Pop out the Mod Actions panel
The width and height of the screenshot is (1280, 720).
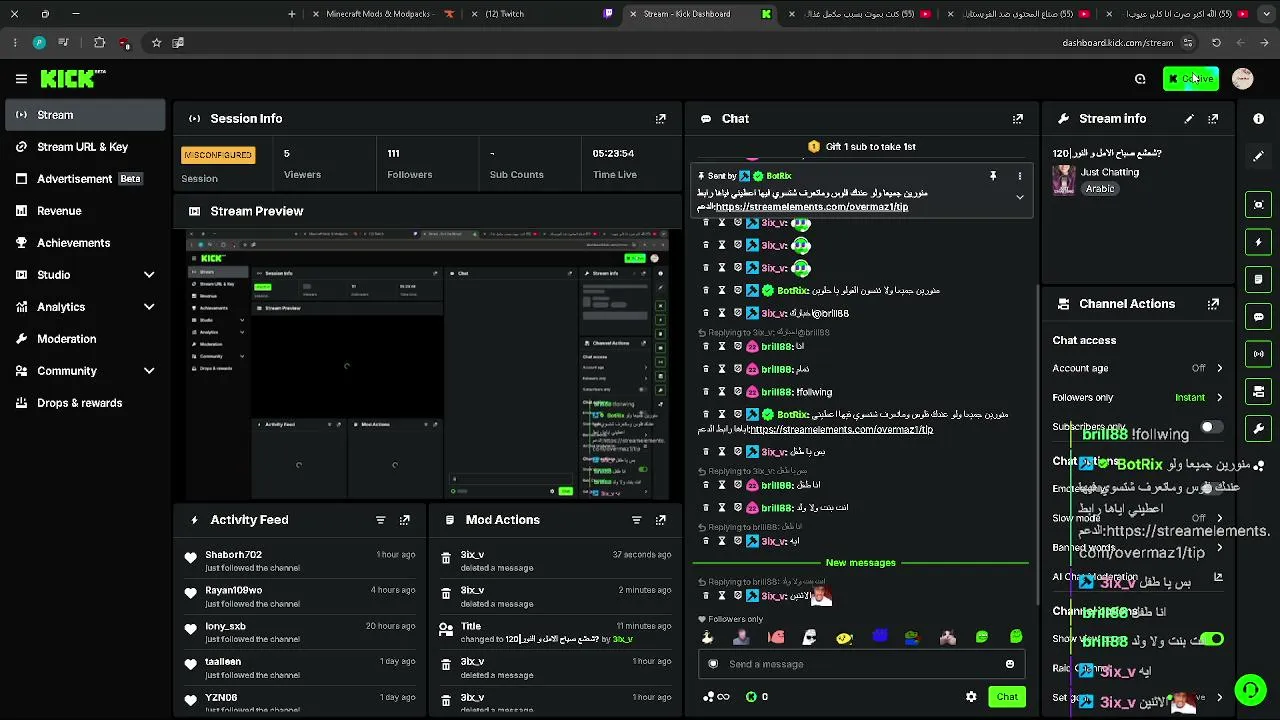point(661,520)
